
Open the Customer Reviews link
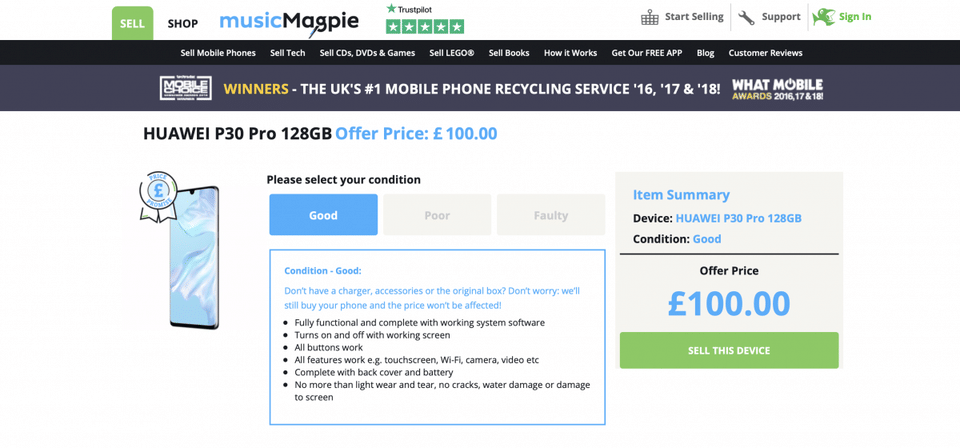tap(765, 53)
